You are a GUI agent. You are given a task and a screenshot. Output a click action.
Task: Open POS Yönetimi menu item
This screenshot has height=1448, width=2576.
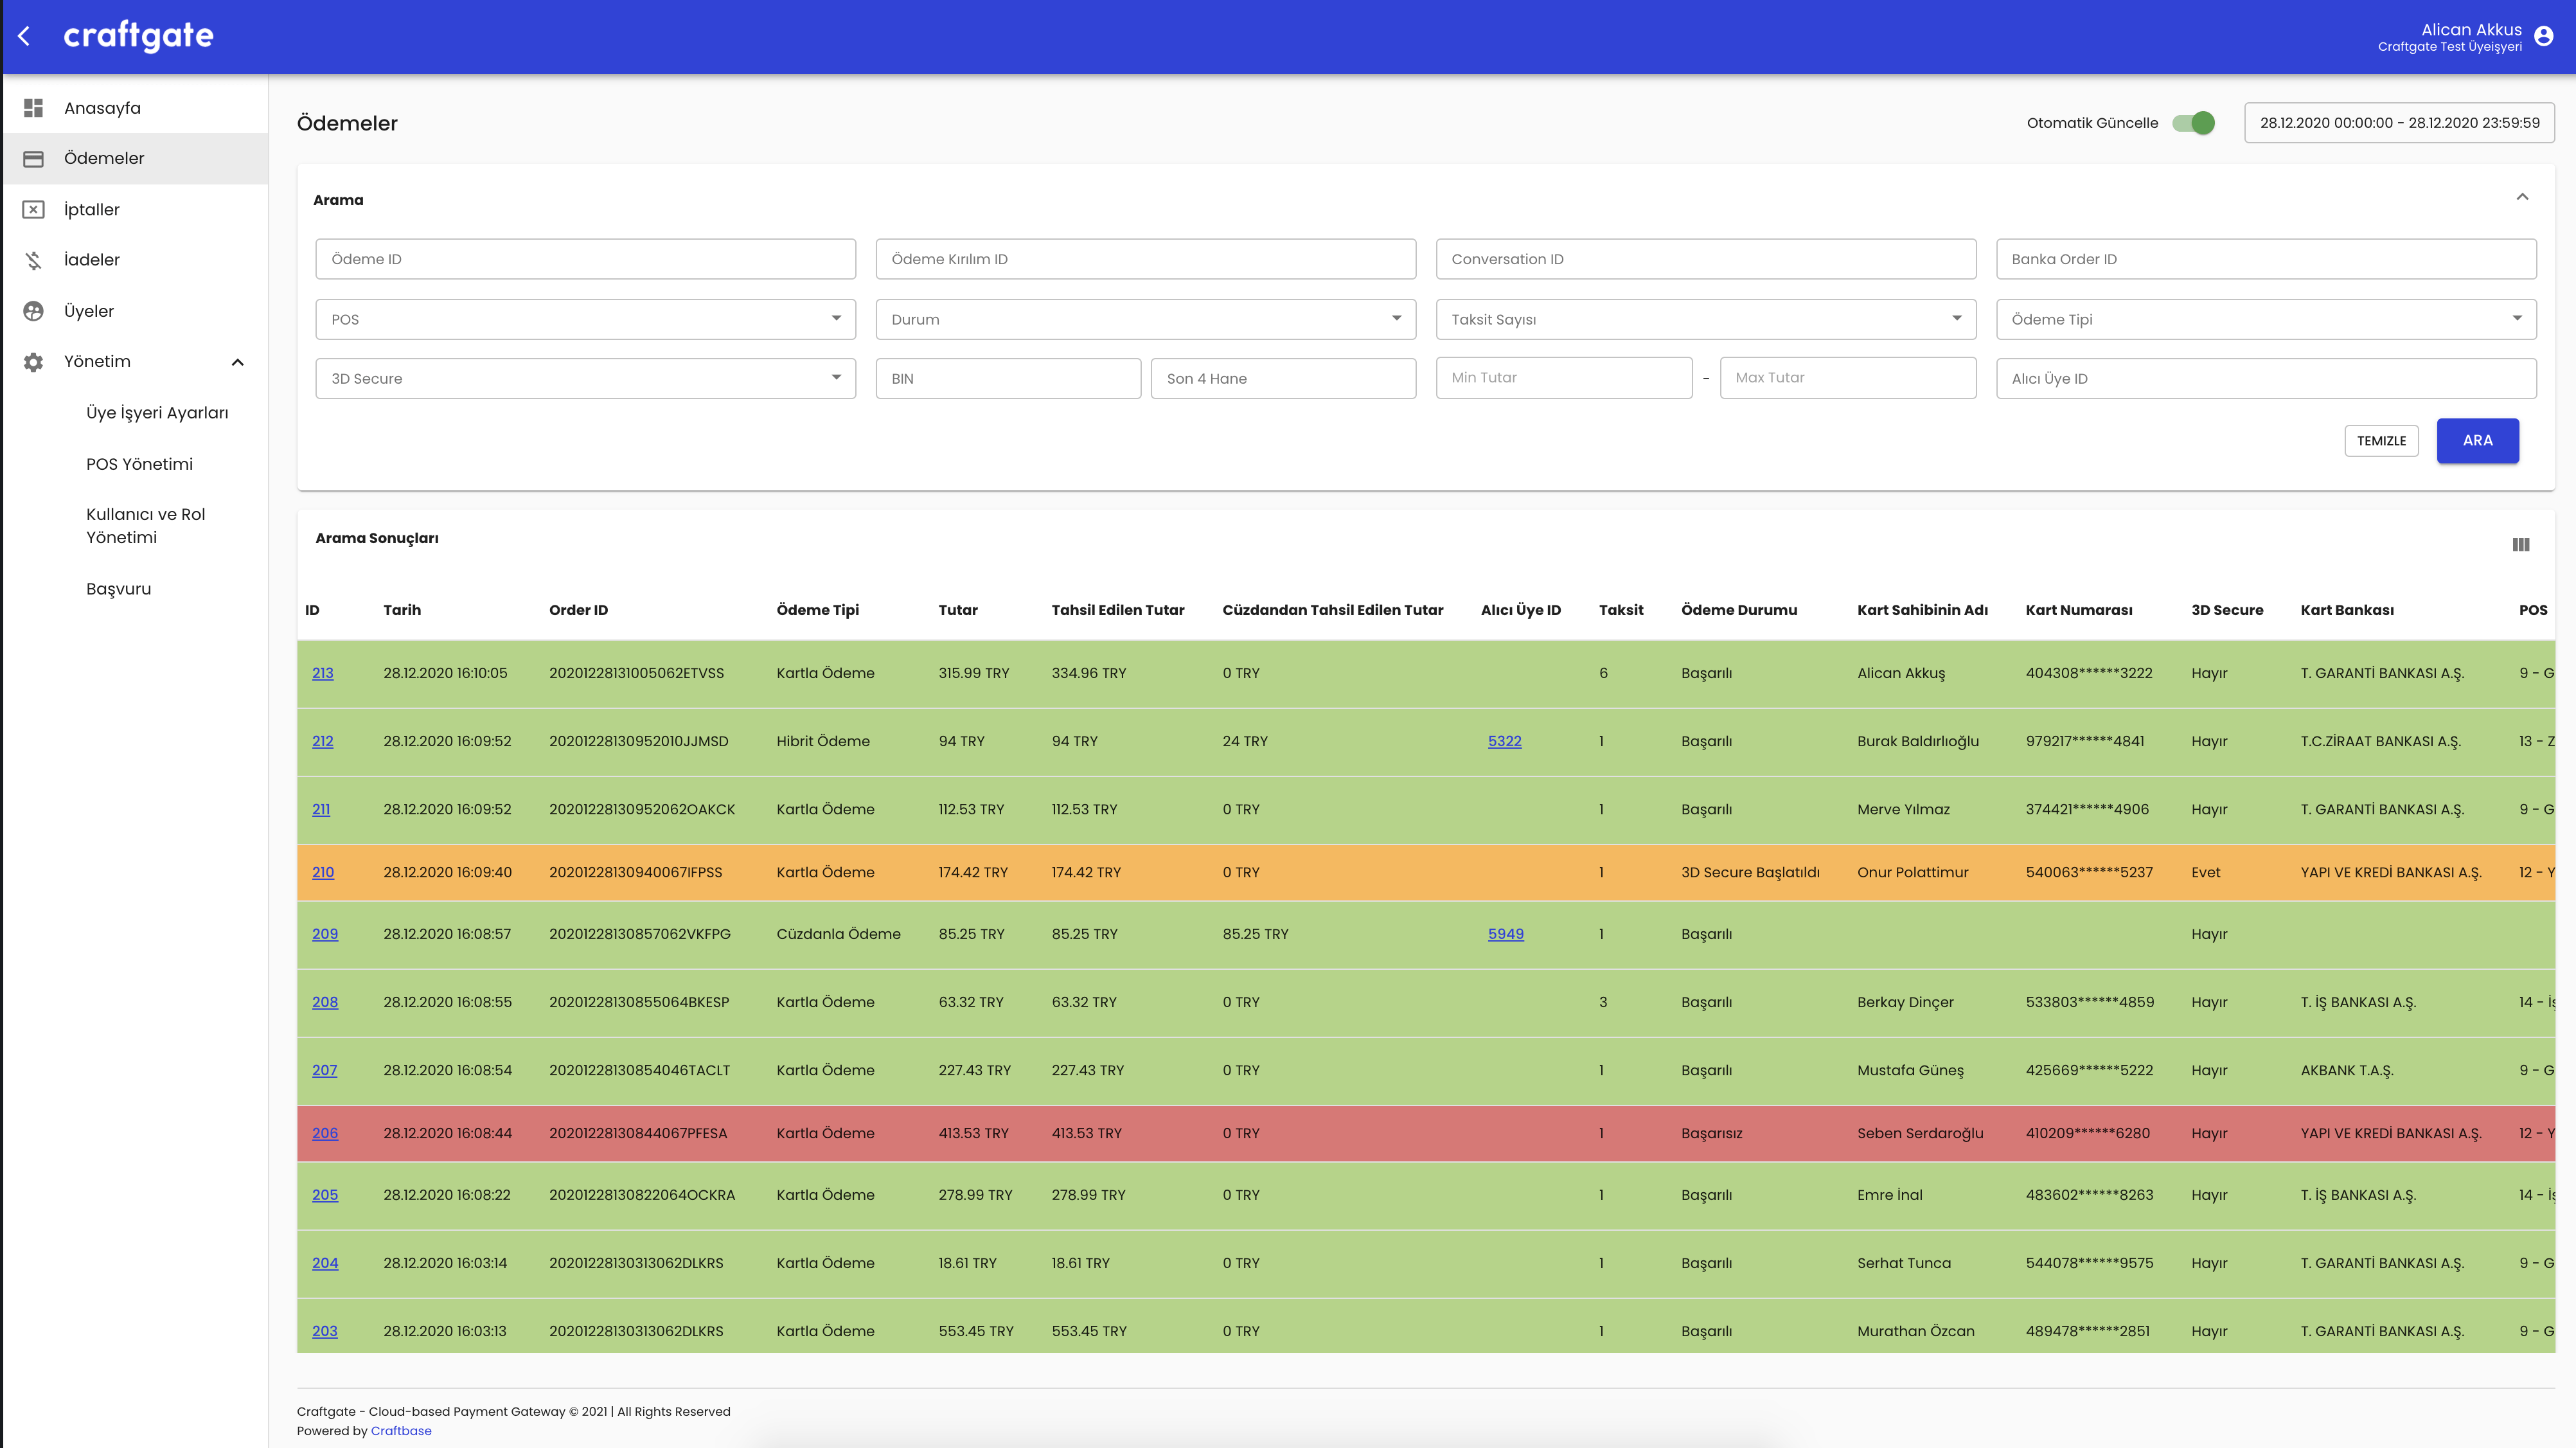point(139,464)
